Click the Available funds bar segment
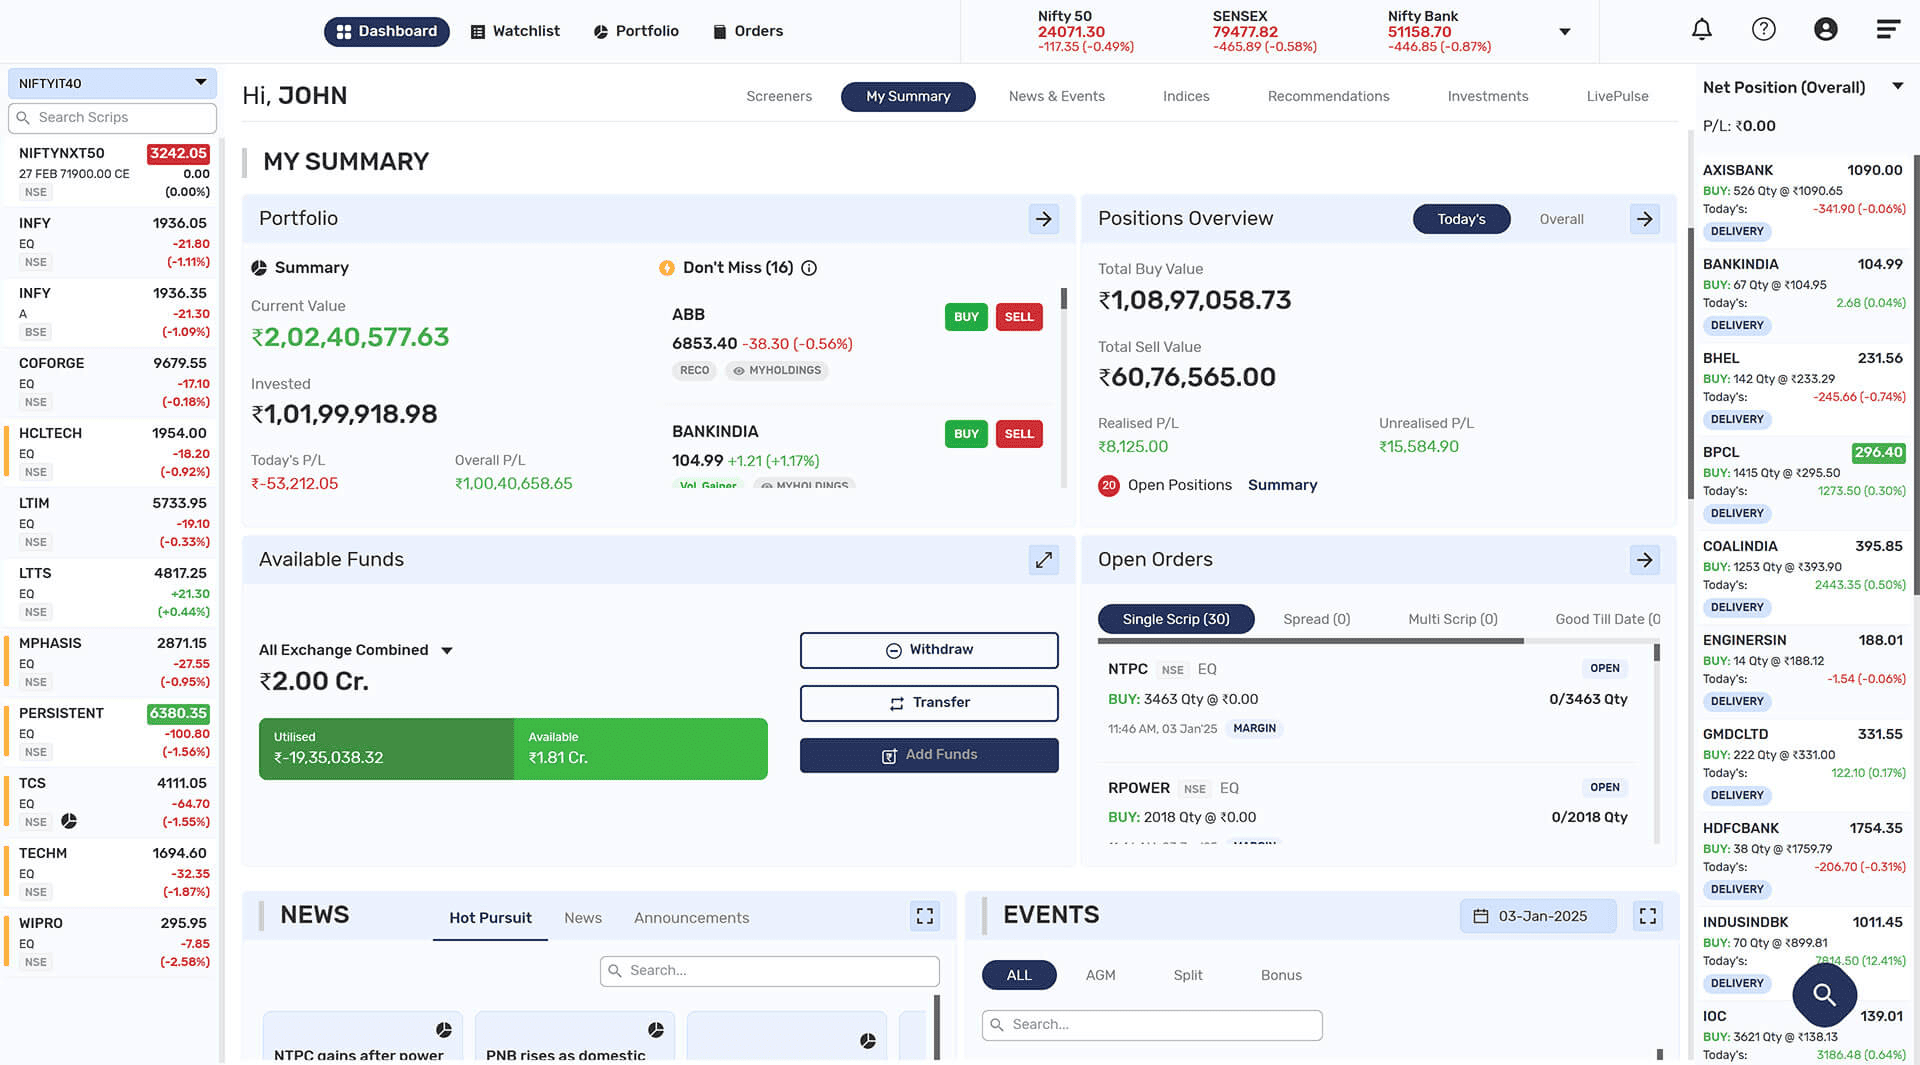The image size is (1920, 1065). pyautogui.click(x=640, y=749)
